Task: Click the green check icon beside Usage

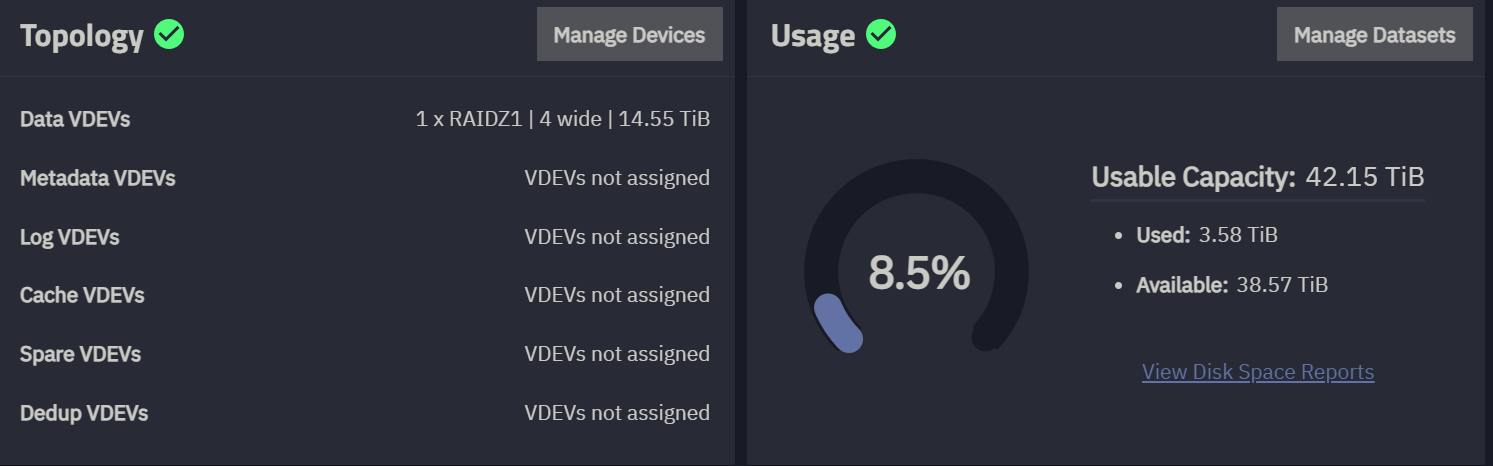Action: coord(880,35)
